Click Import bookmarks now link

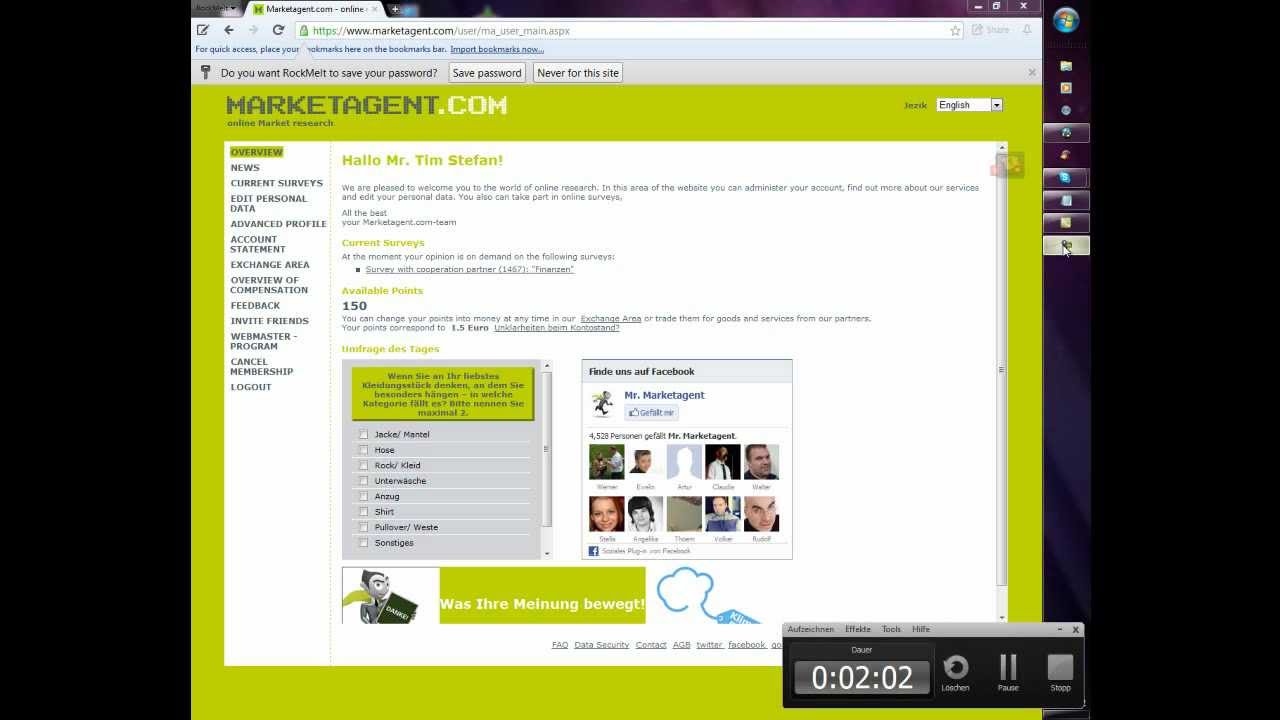tap(497, 49)
